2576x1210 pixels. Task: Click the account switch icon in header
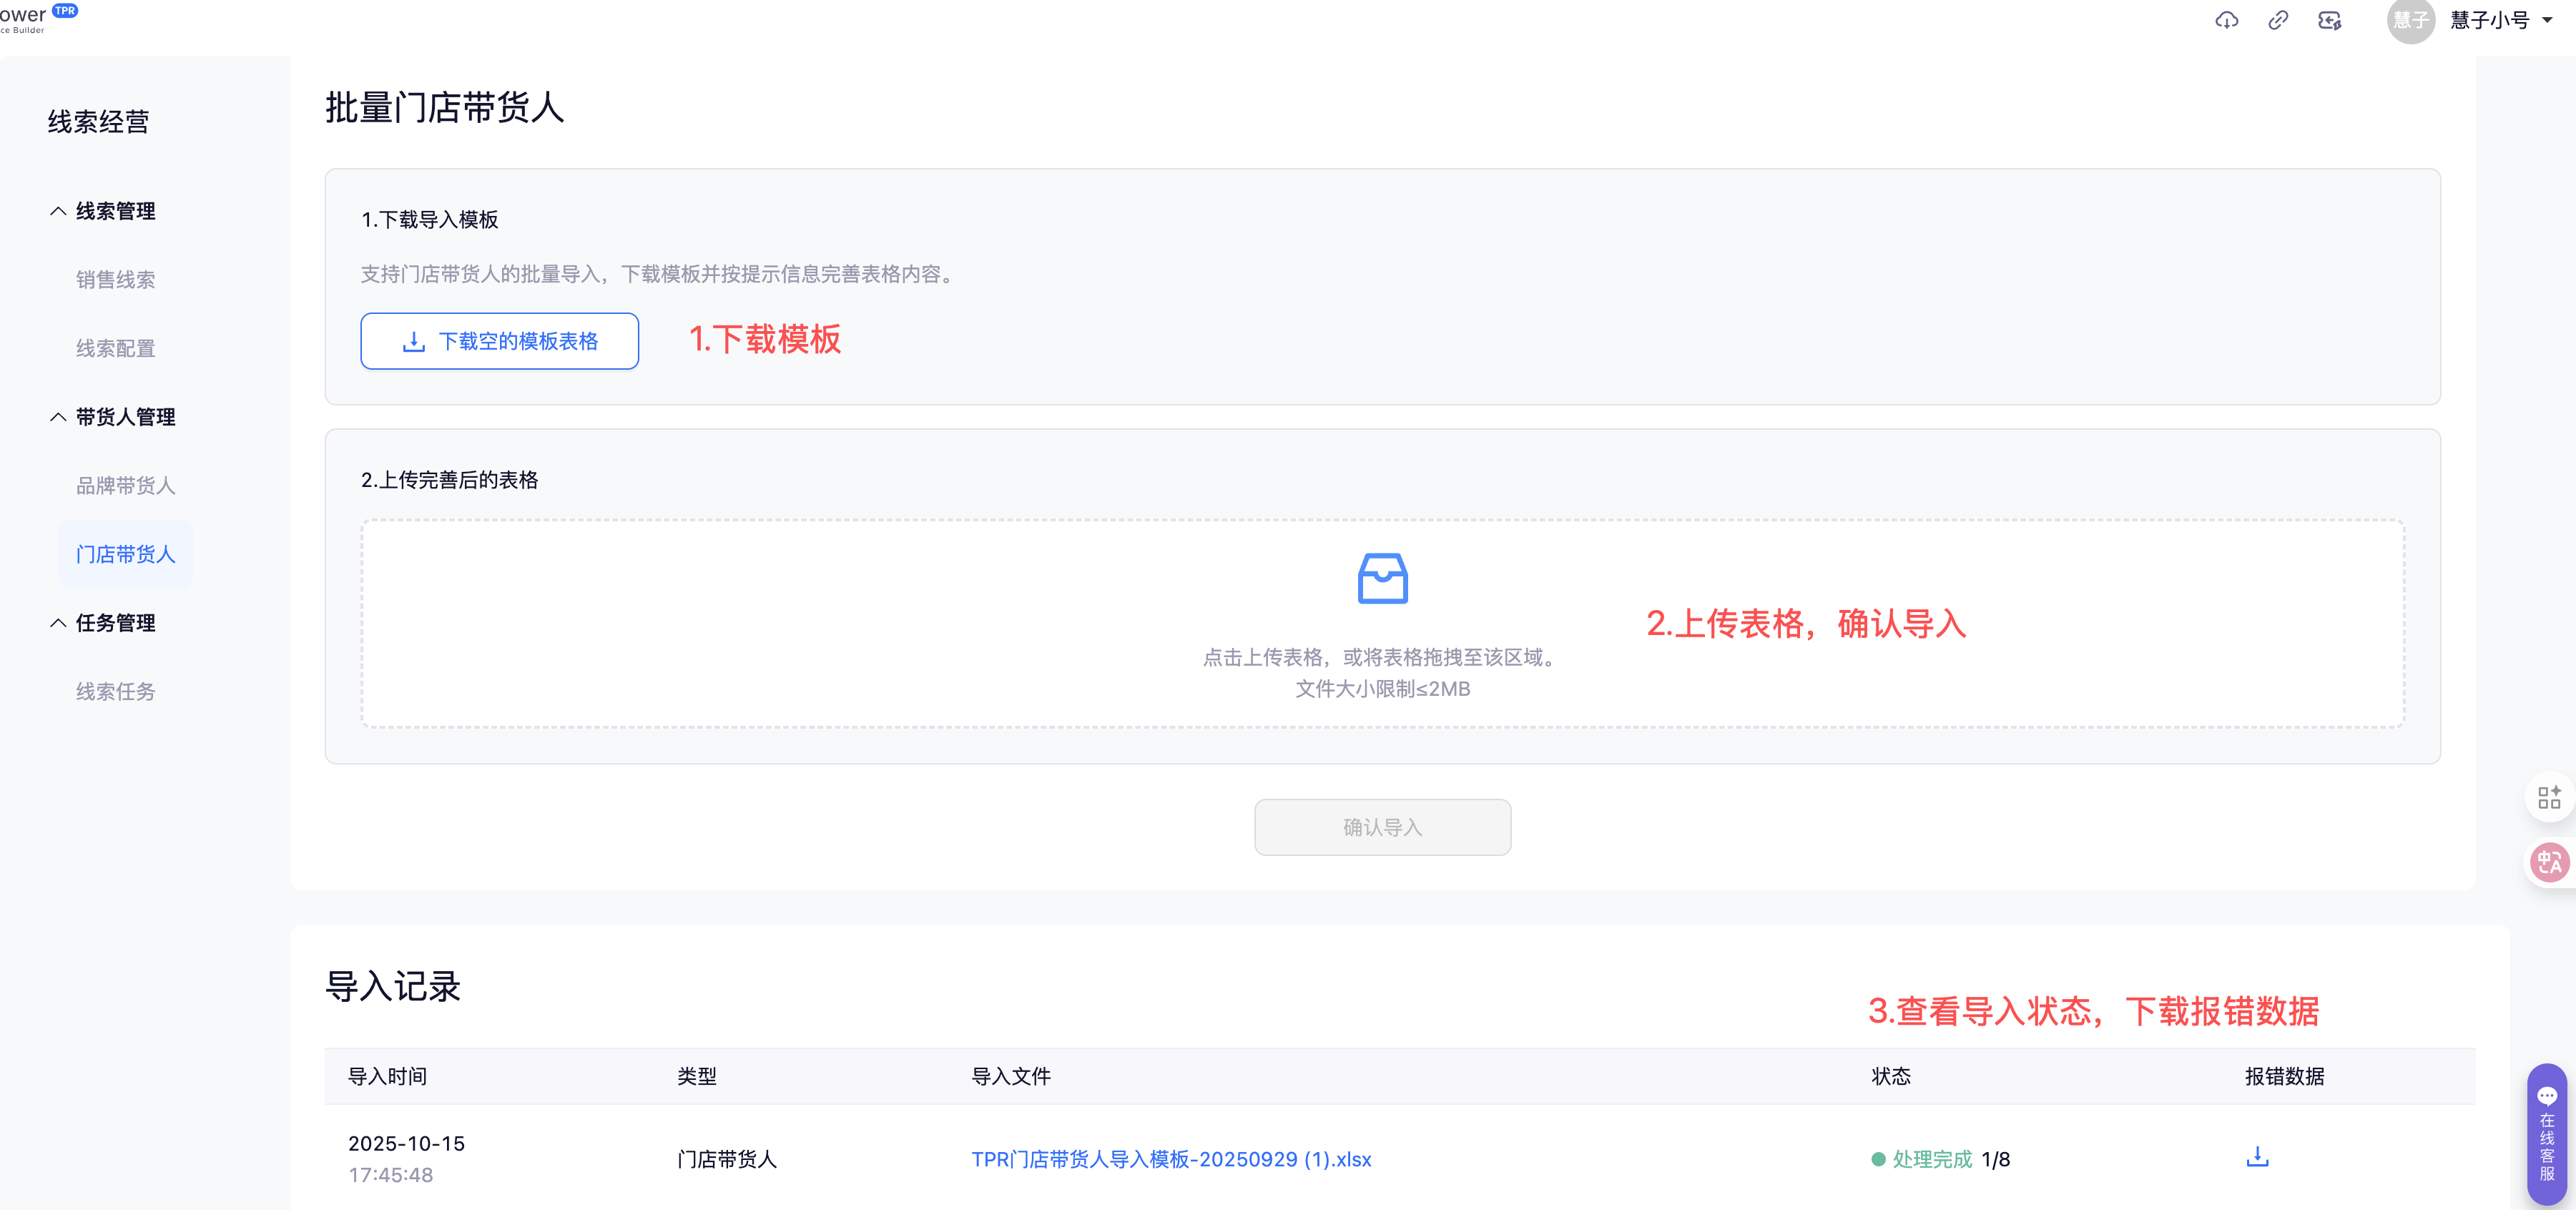pyautogui.click(x=2330, y=20)
